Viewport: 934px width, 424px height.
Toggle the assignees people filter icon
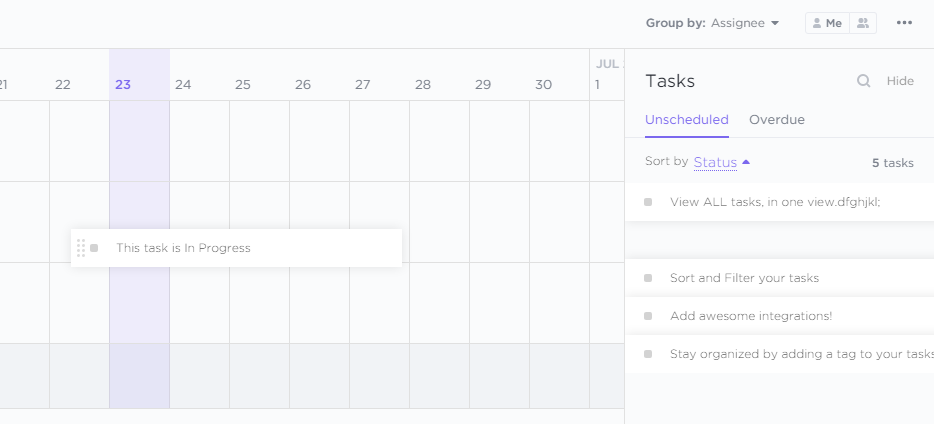(x=863, y=23)
